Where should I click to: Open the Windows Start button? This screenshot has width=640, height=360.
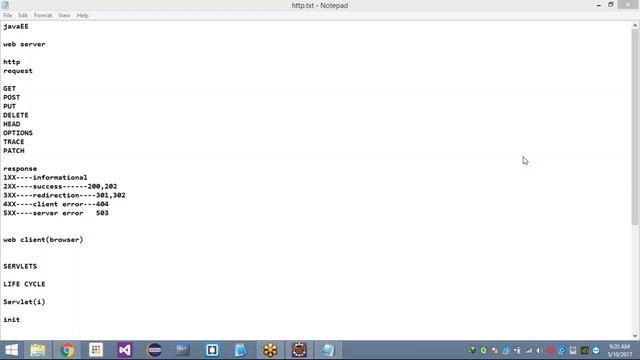pyautogui.click(x=11, y=350)
